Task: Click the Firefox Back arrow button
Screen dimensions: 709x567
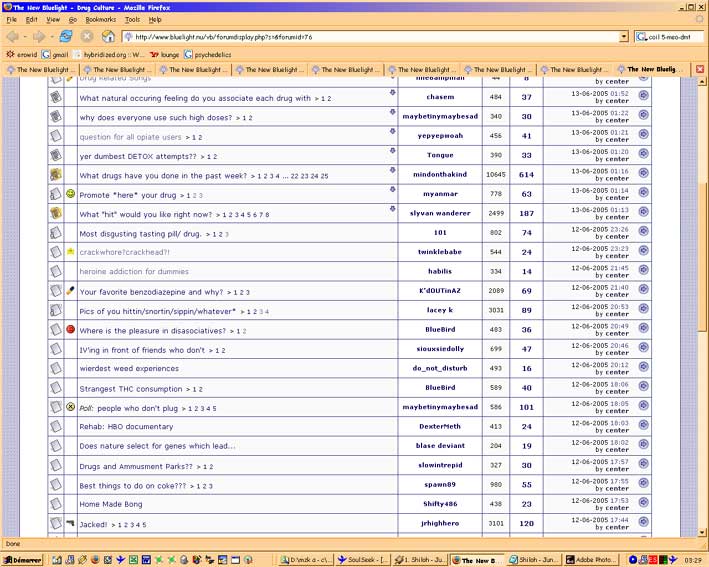Action: point(13,37)
